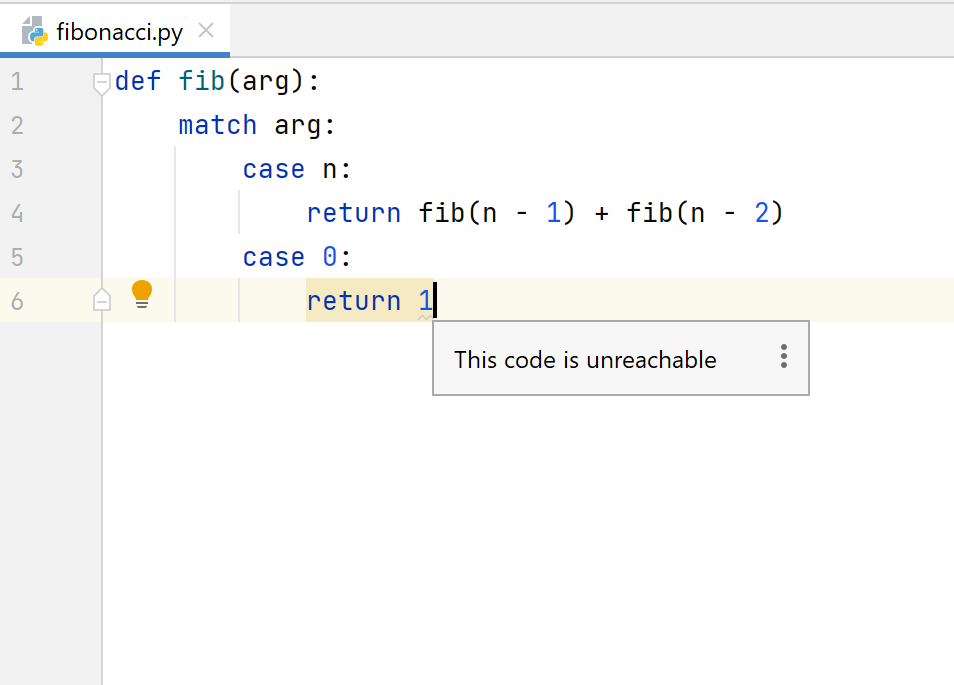The width and height of the screenshot is (954, 685).
Task: Click the fib function name on line 1
Action: tap(200, 81)
